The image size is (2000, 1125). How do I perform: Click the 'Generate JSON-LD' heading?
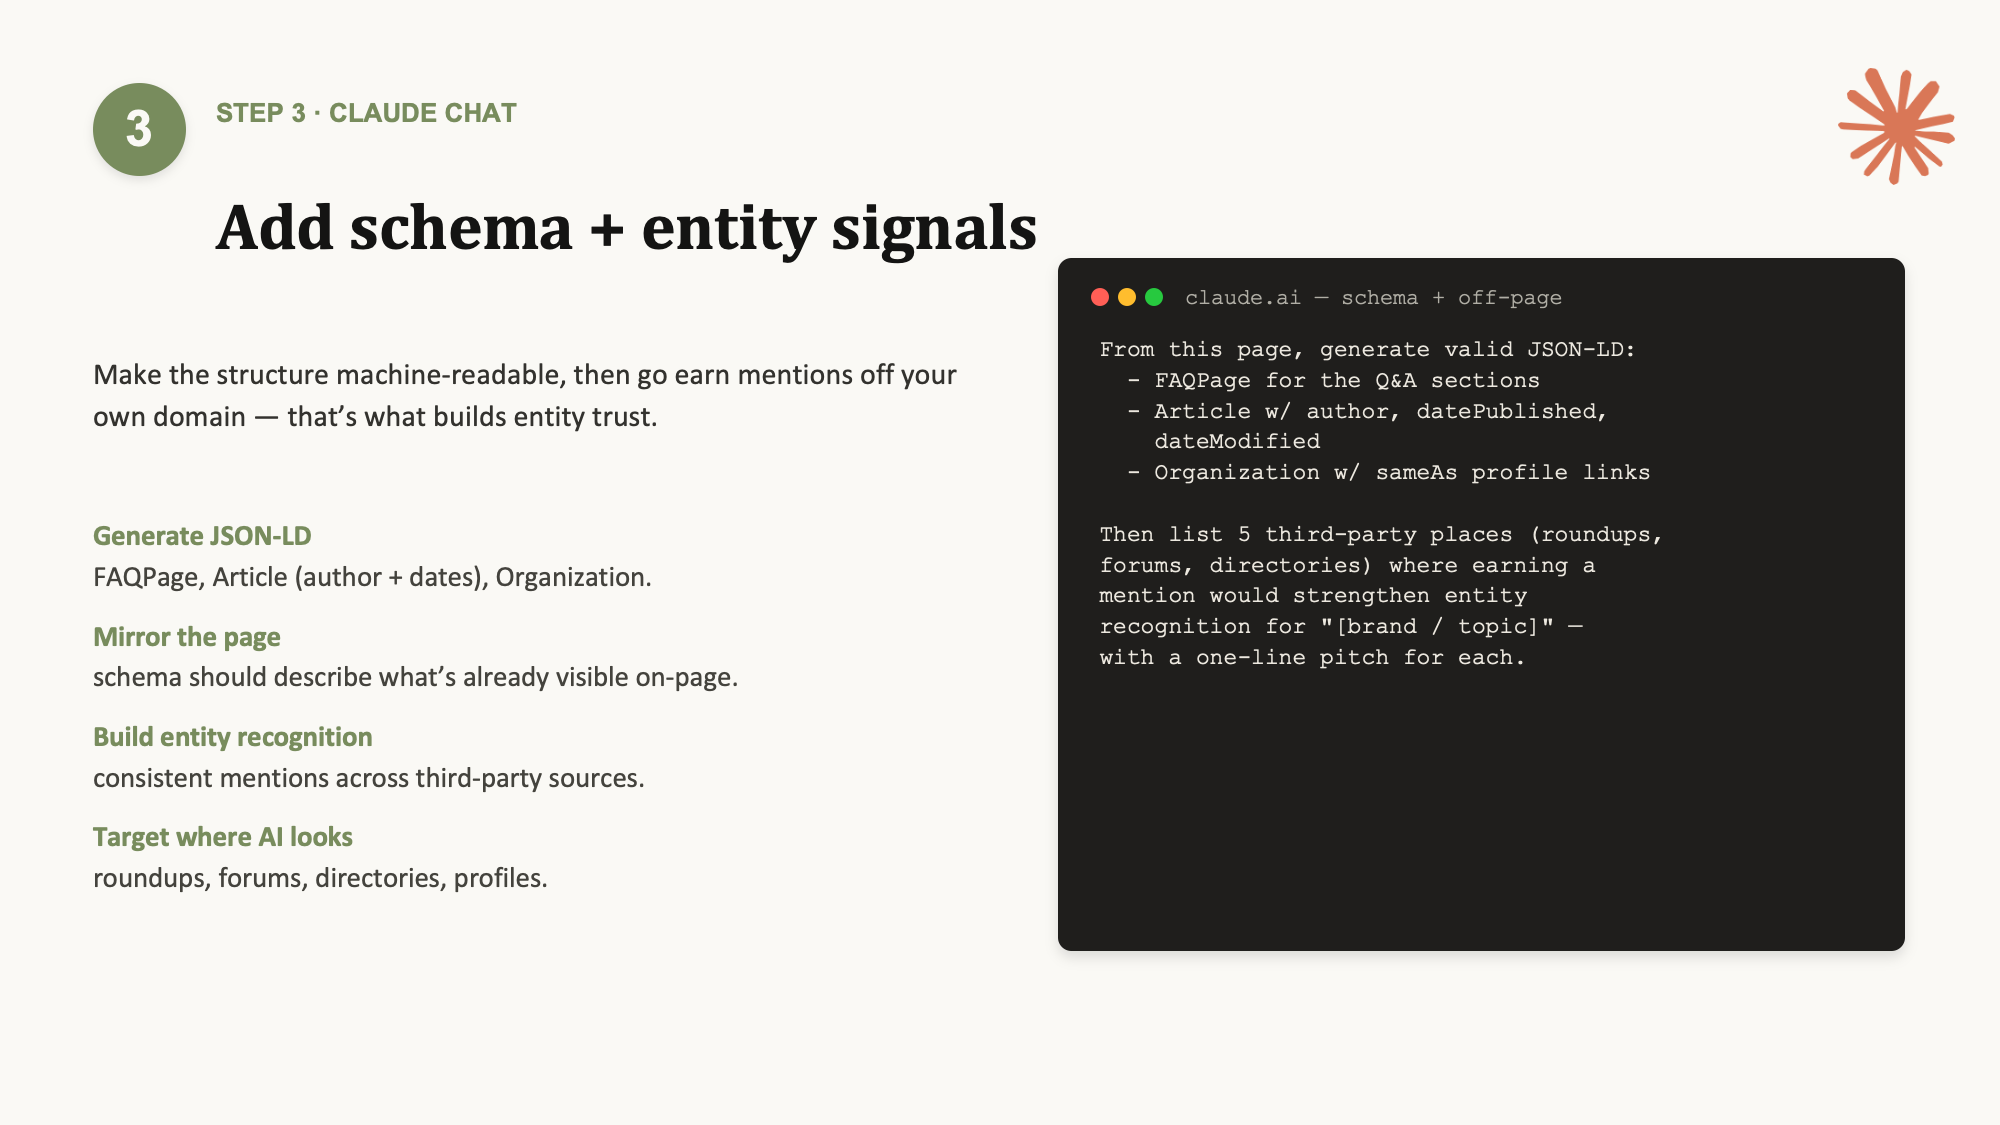click(x=202, y=536)
